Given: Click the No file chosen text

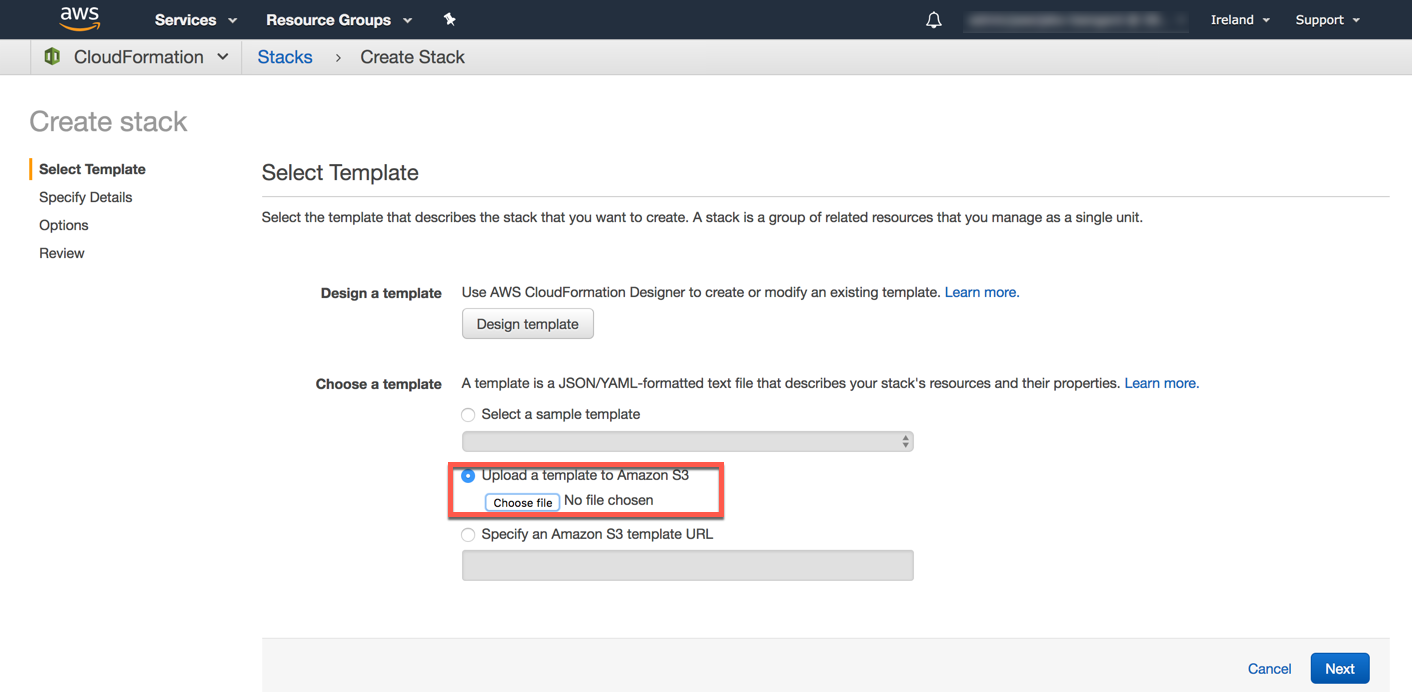Looking at the screenshot, I should click(x=608, y=500).
